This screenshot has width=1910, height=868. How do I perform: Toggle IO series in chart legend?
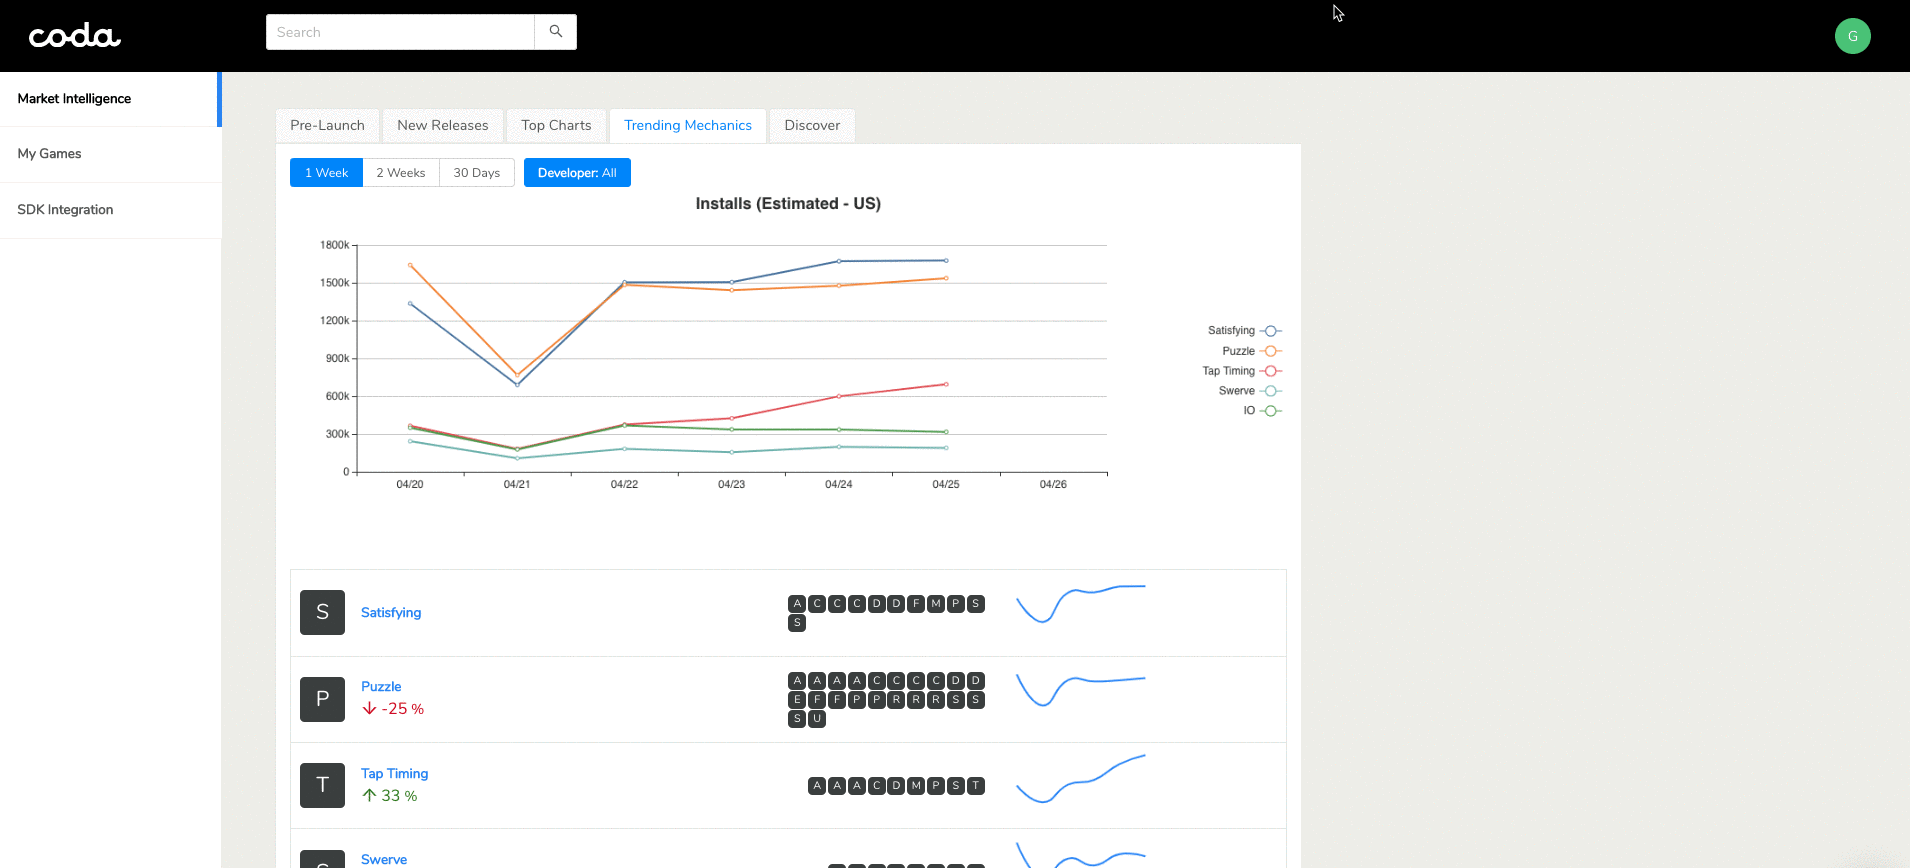(x=1262, y=411)
